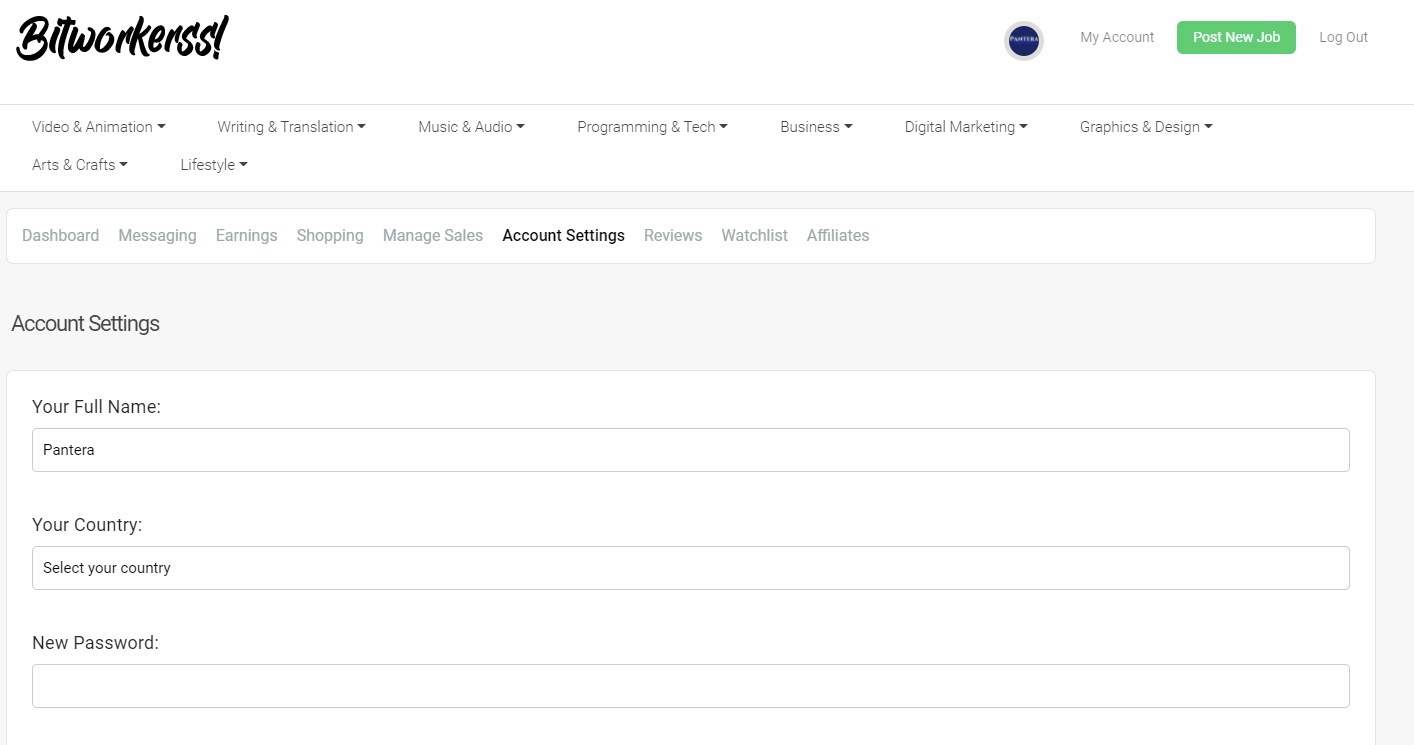
Task: Open the Affiliates tab
Action: point(838,236)
